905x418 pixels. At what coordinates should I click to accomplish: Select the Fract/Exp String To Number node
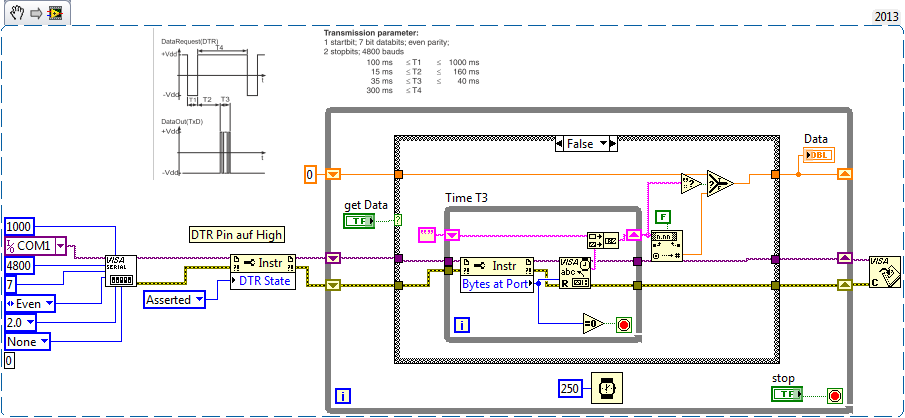[x=667, y=246]
